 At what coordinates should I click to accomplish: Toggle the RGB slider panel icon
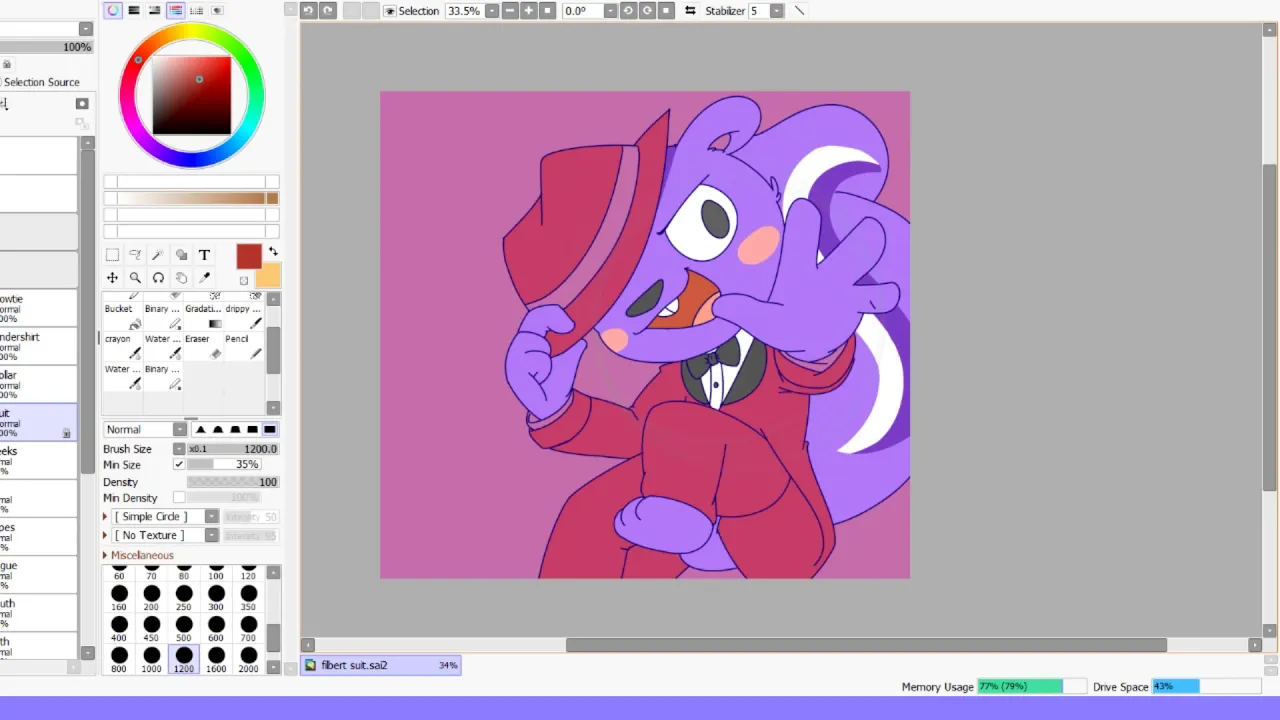click(134, 10)
